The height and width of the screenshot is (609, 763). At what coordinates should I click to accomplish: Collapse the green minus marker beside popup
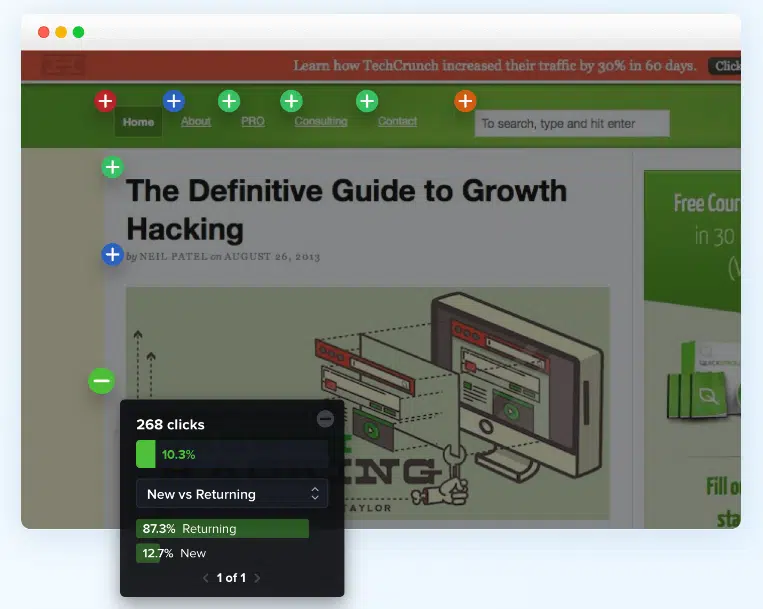point(101,380)
